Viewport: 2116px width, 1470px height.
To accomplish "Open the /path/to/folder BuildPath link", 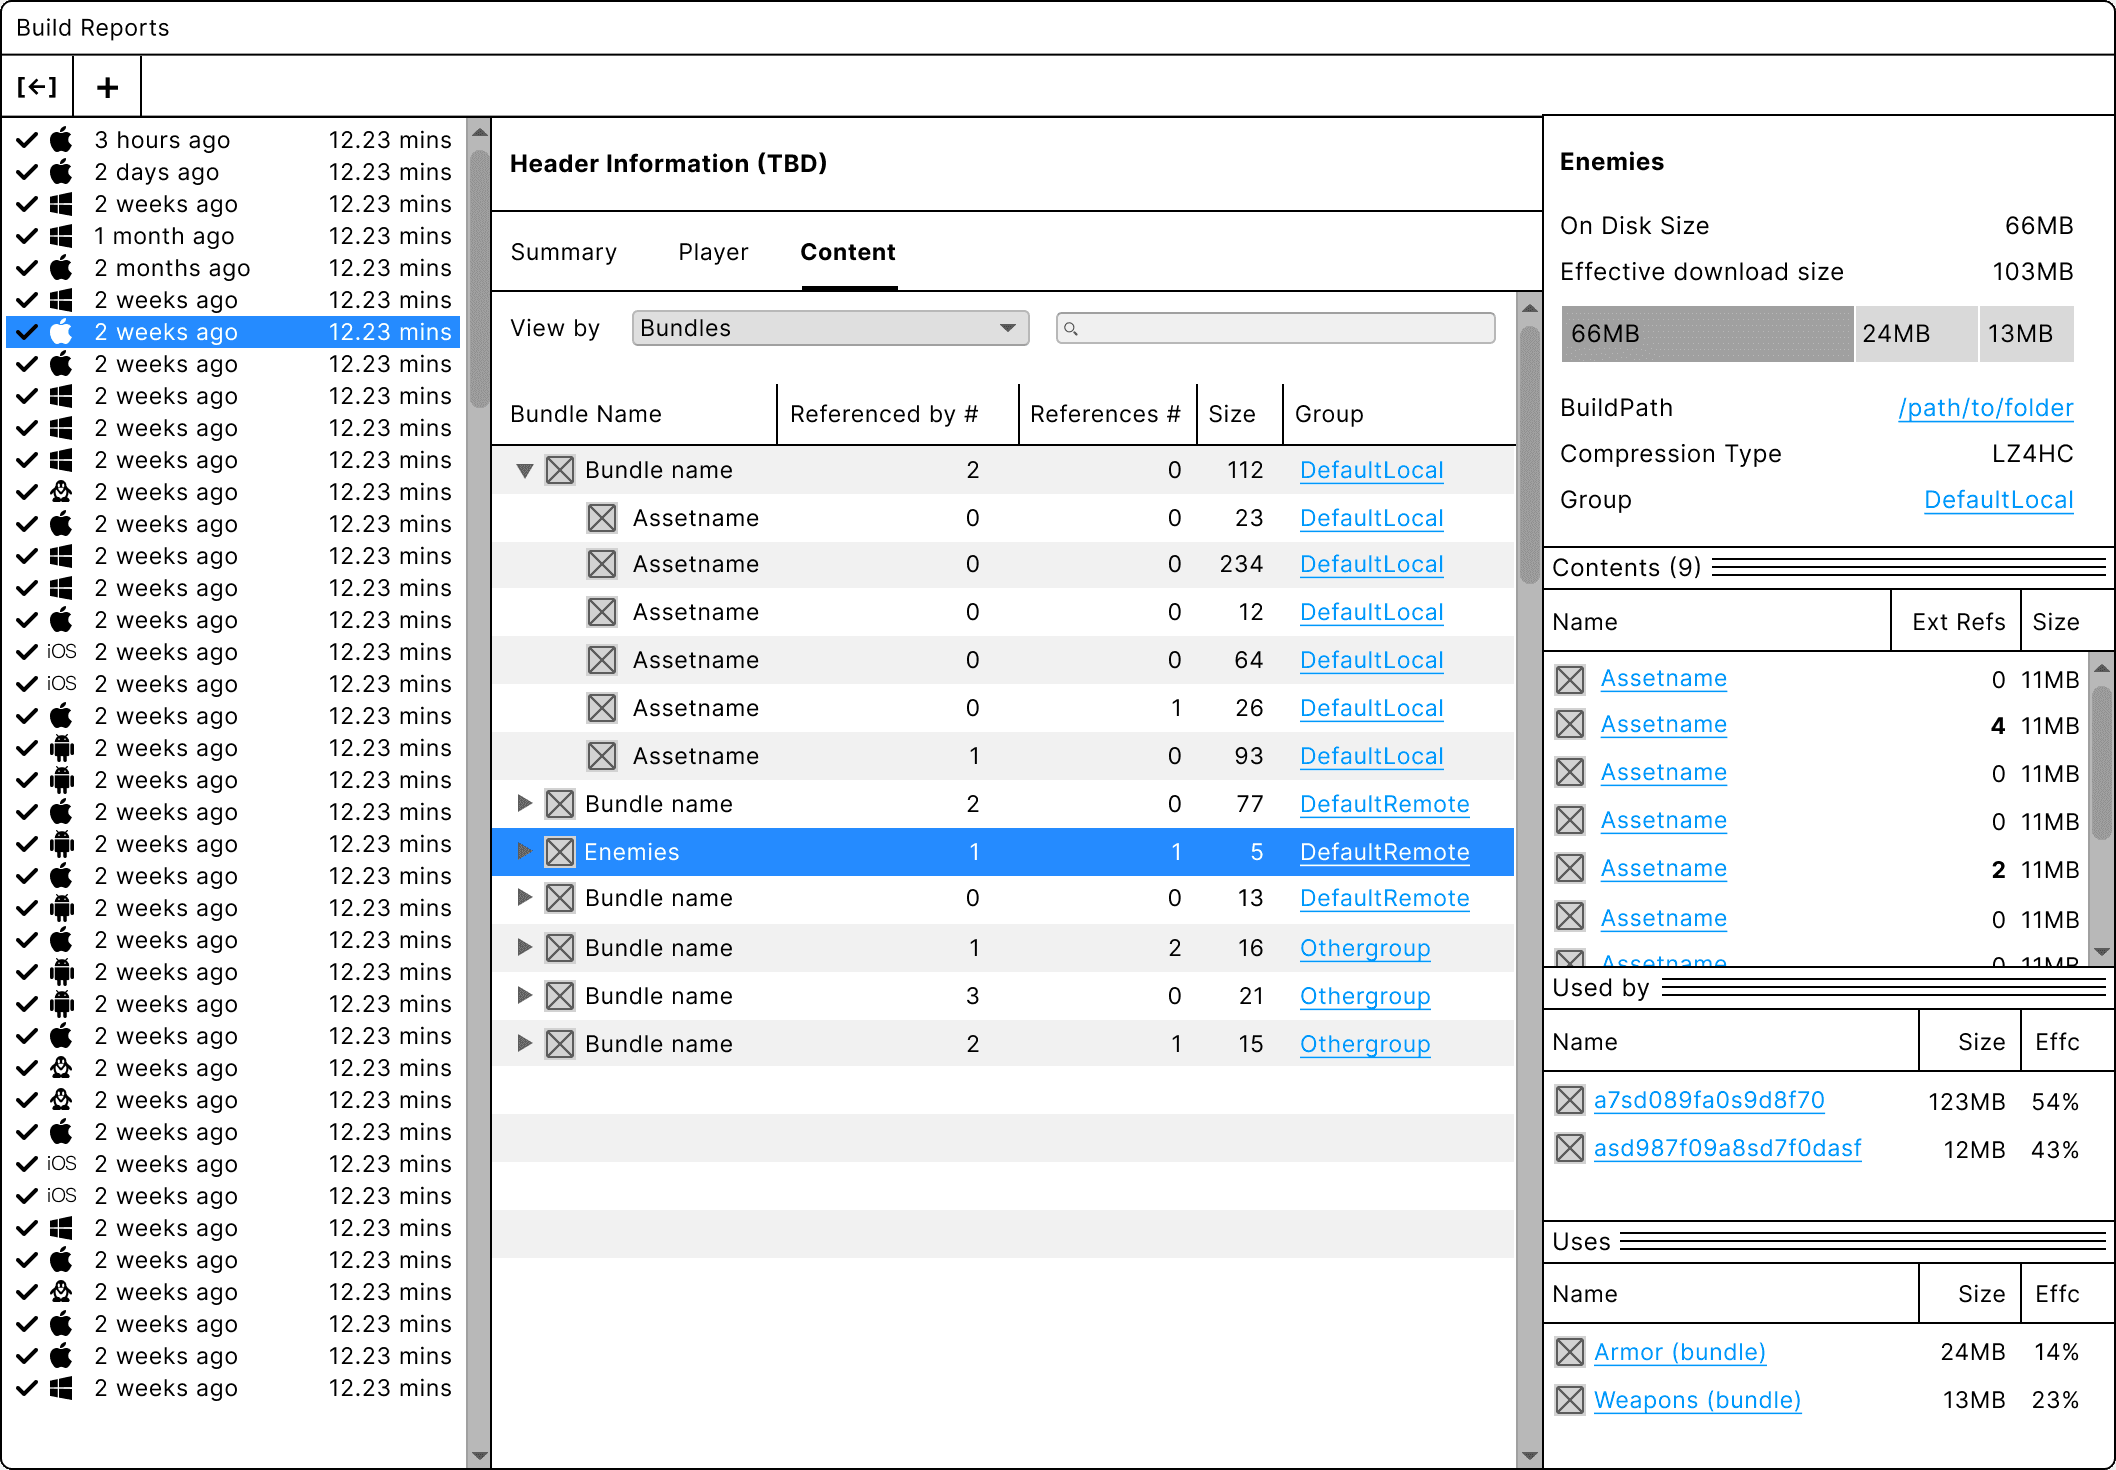I will [1985, 407].
